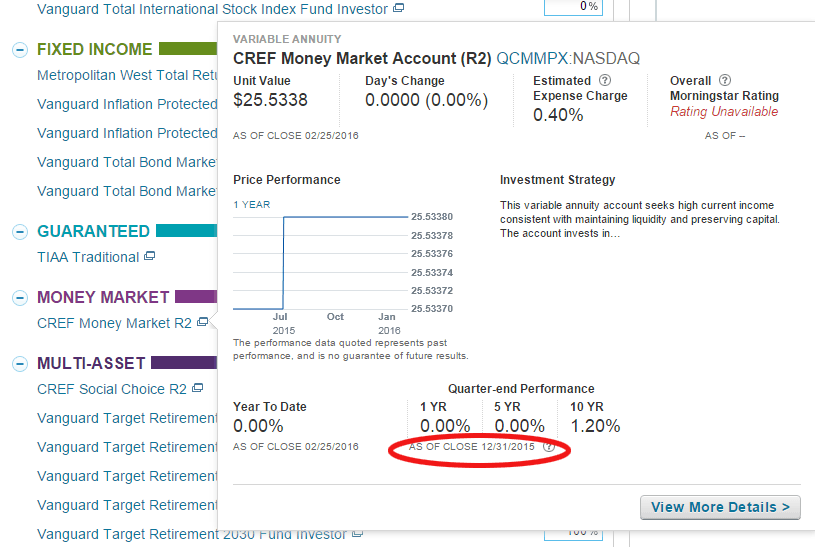This screenshot has height=547, width=815.
Task: Collapse the Multi-Asset section
Action: click(20, 364)
